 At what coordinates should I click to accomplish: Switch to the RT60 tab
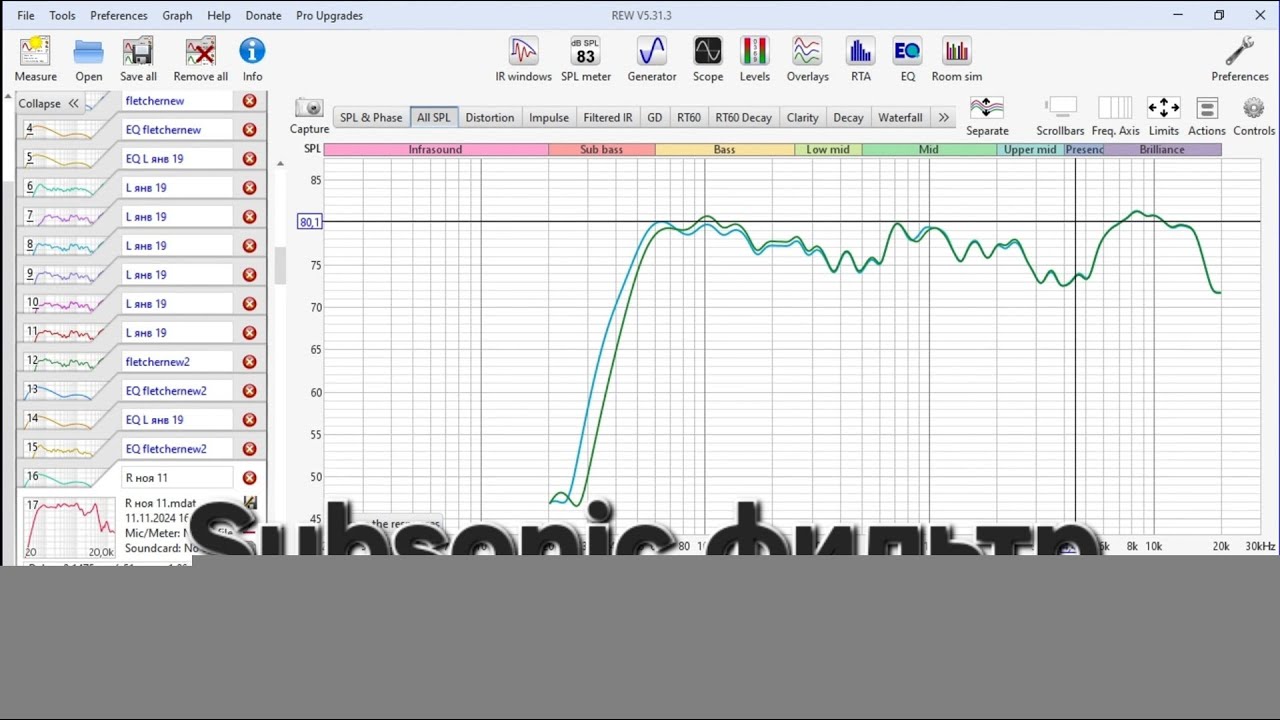point(689,117)
